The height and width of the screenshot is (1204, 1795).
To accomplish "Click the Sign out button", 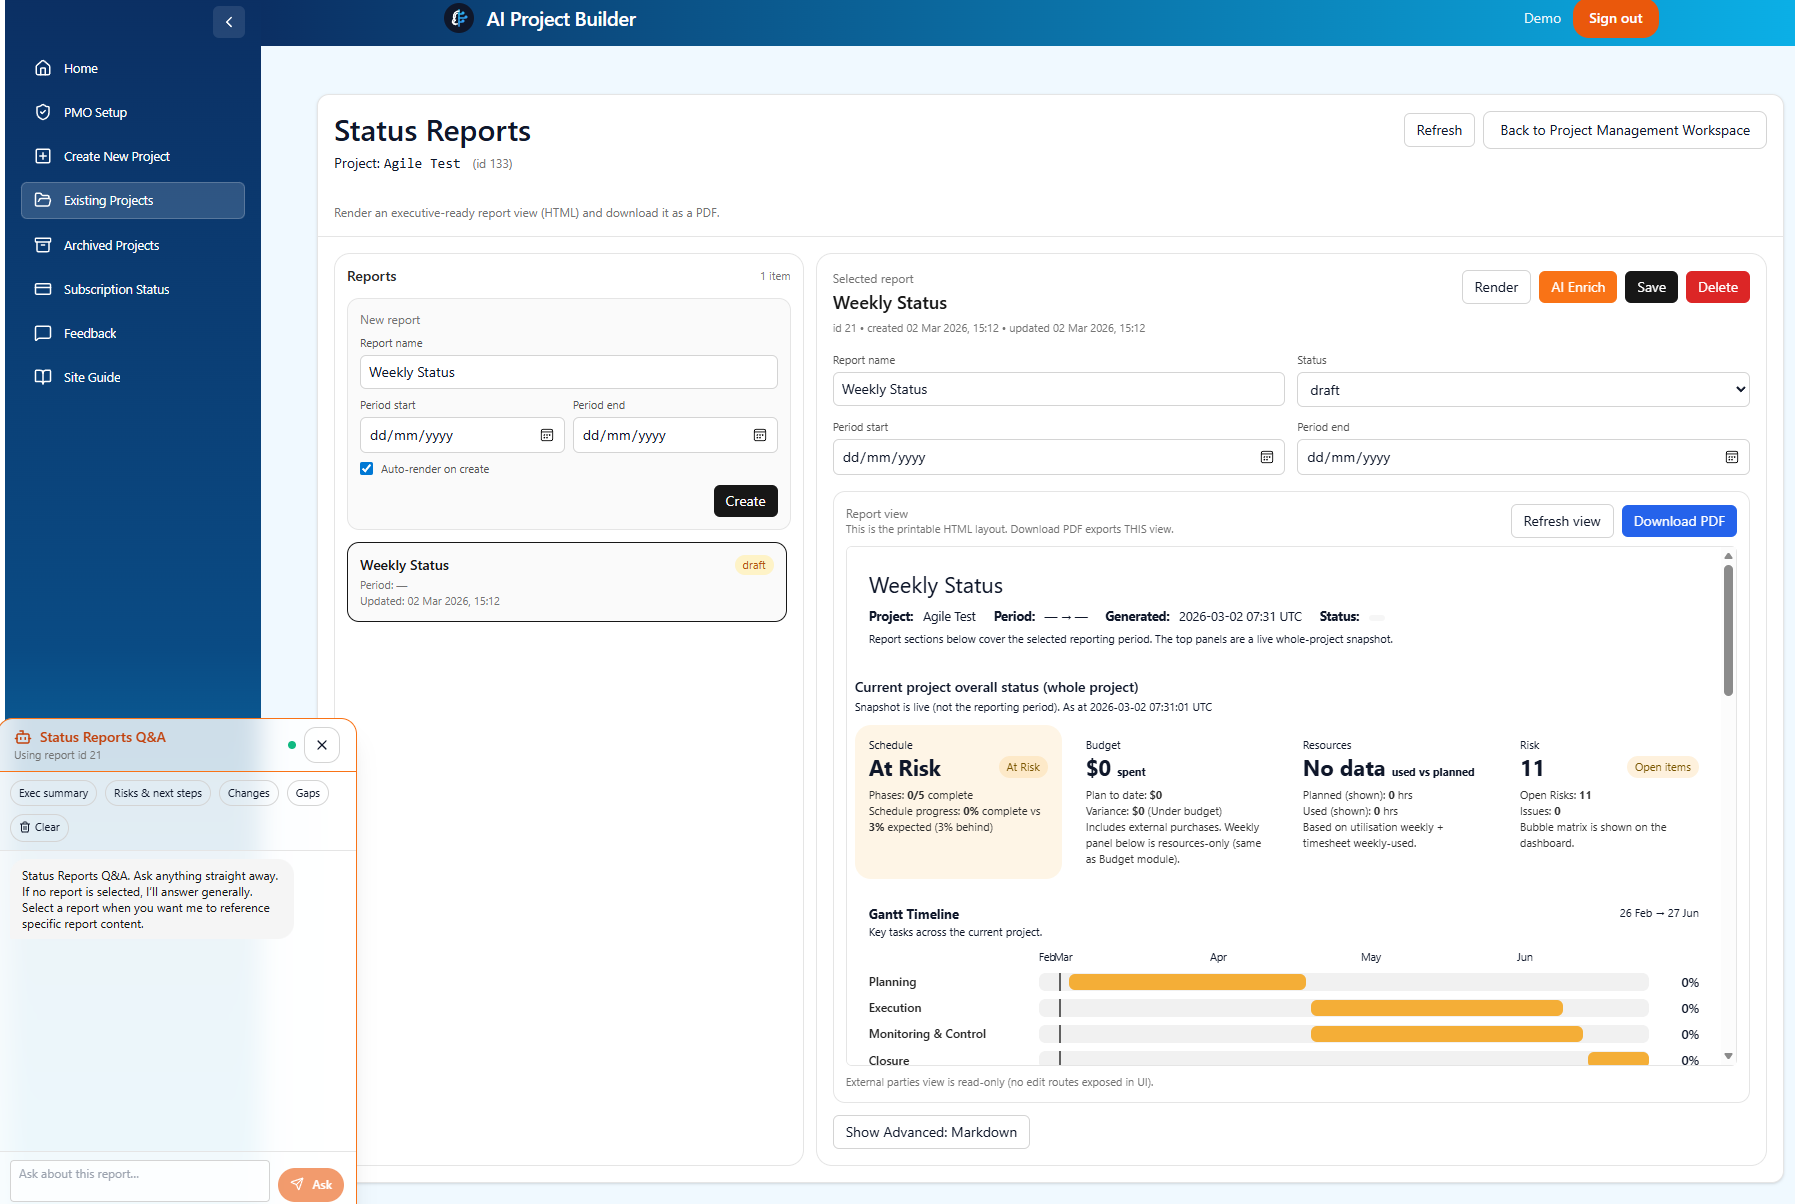I will 1616,18.
